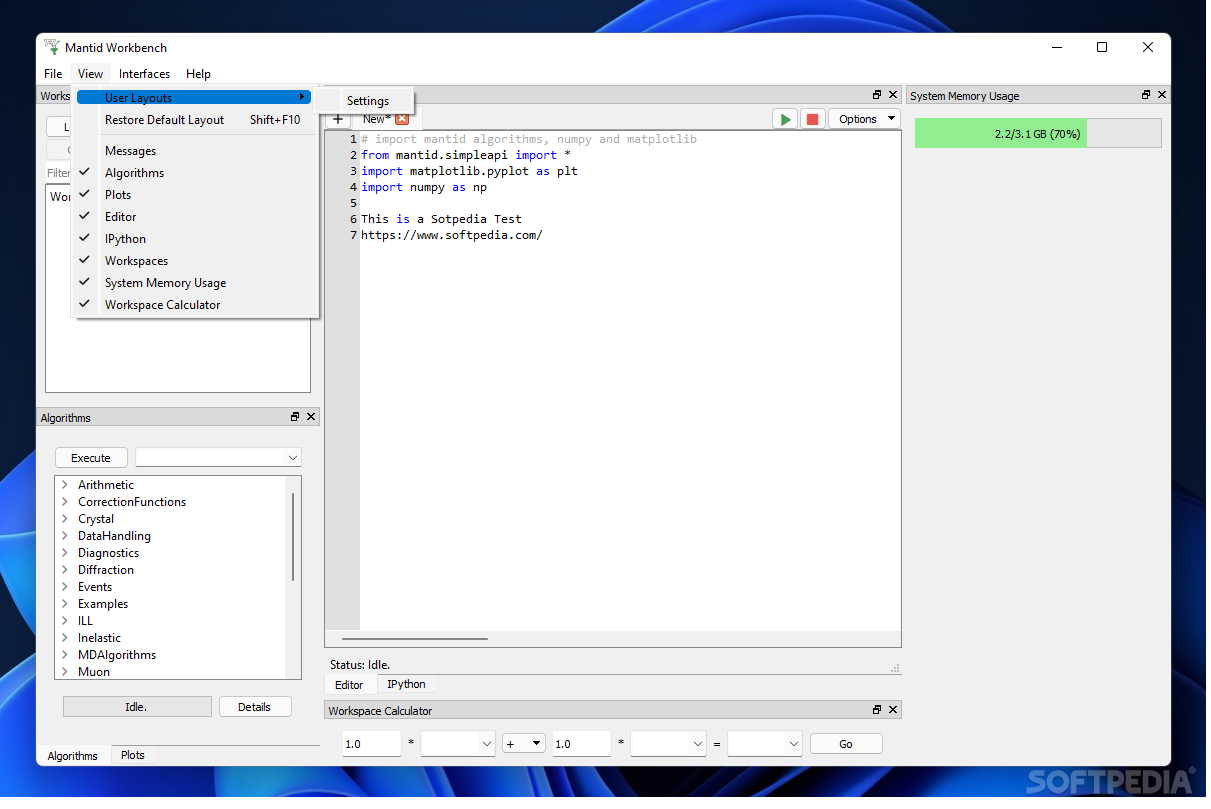Open the algorithm name combo box
This screenshot has height=809, width=1211.
pos(218,458)
